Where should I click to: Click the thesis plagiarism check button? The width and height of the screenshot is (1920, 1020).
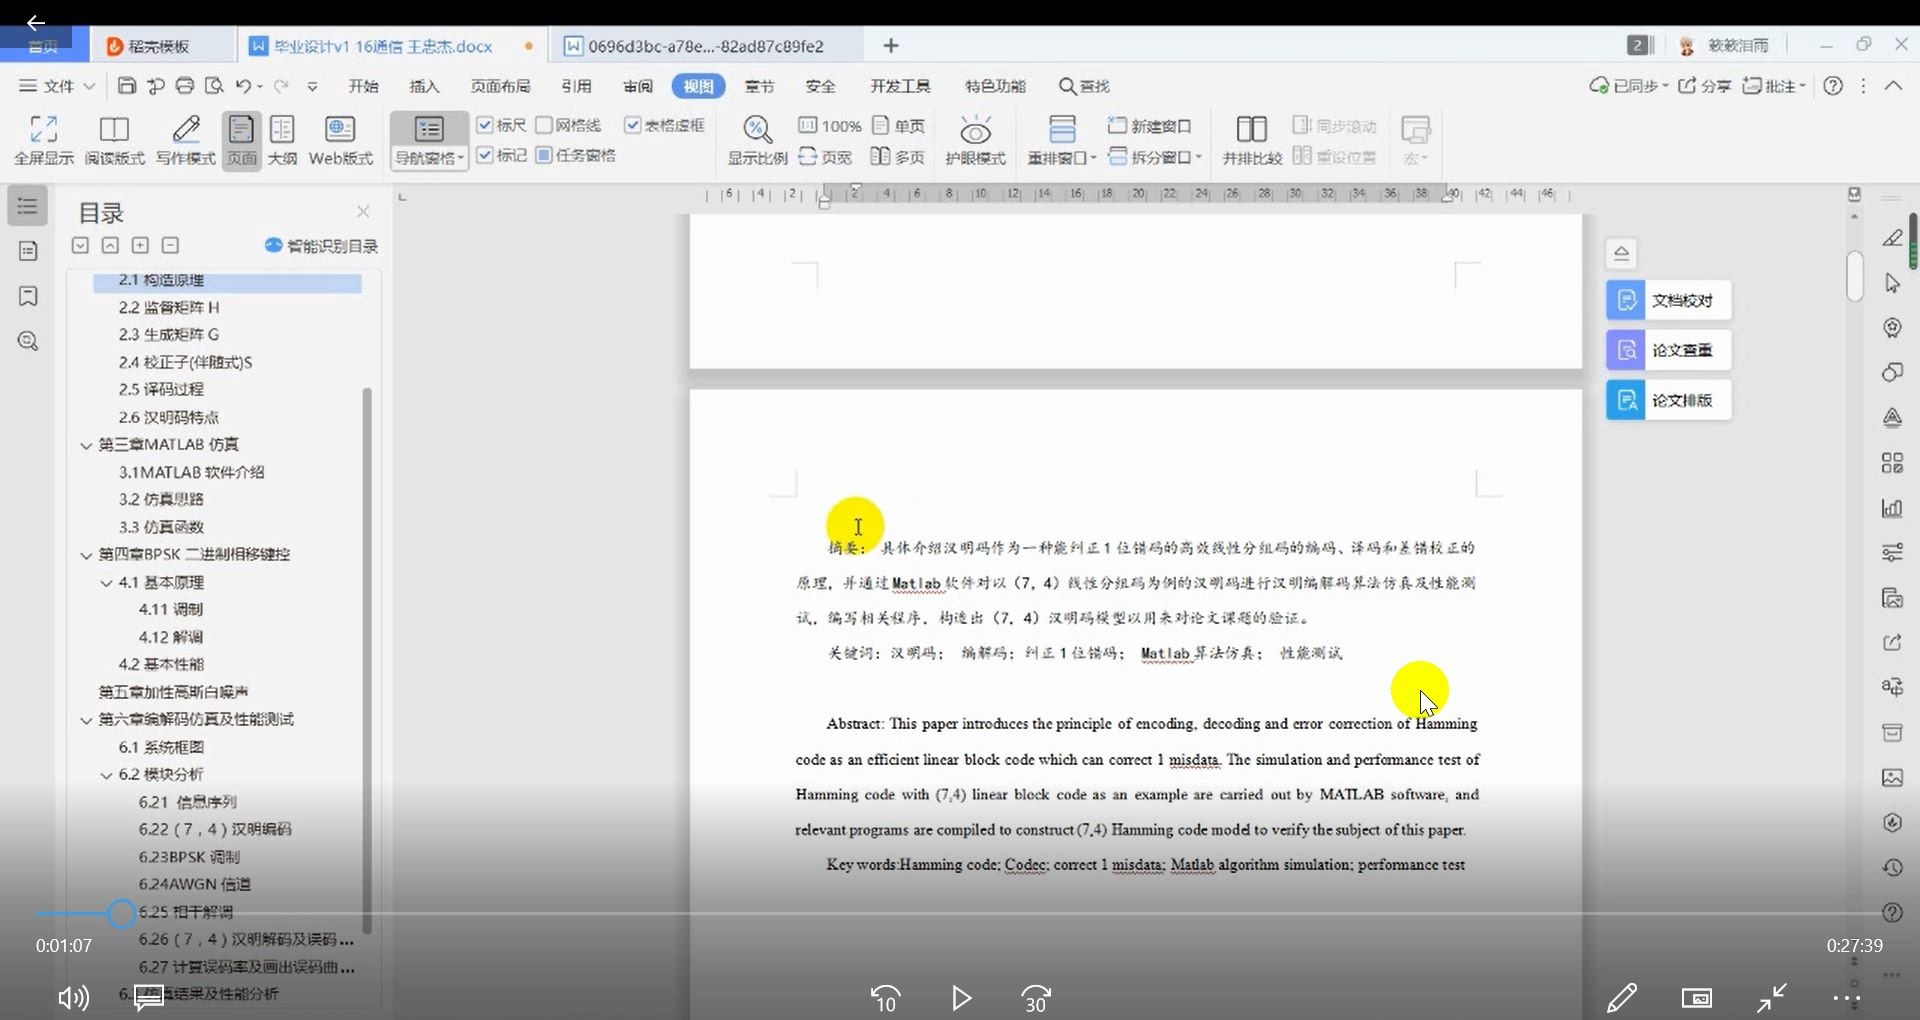[x=1668, y=350]
